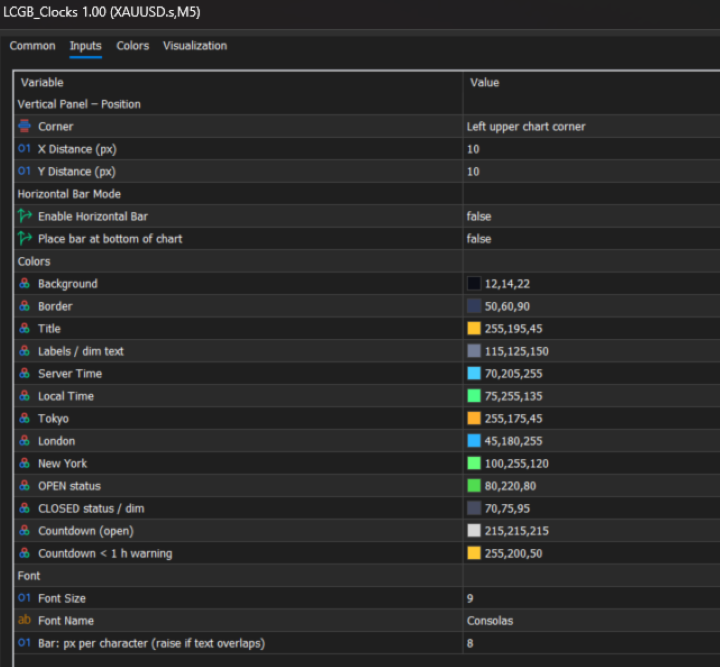Screen dimensions: 720x667
Task: Edit the Font Size value 9
Action: (470, 598)
